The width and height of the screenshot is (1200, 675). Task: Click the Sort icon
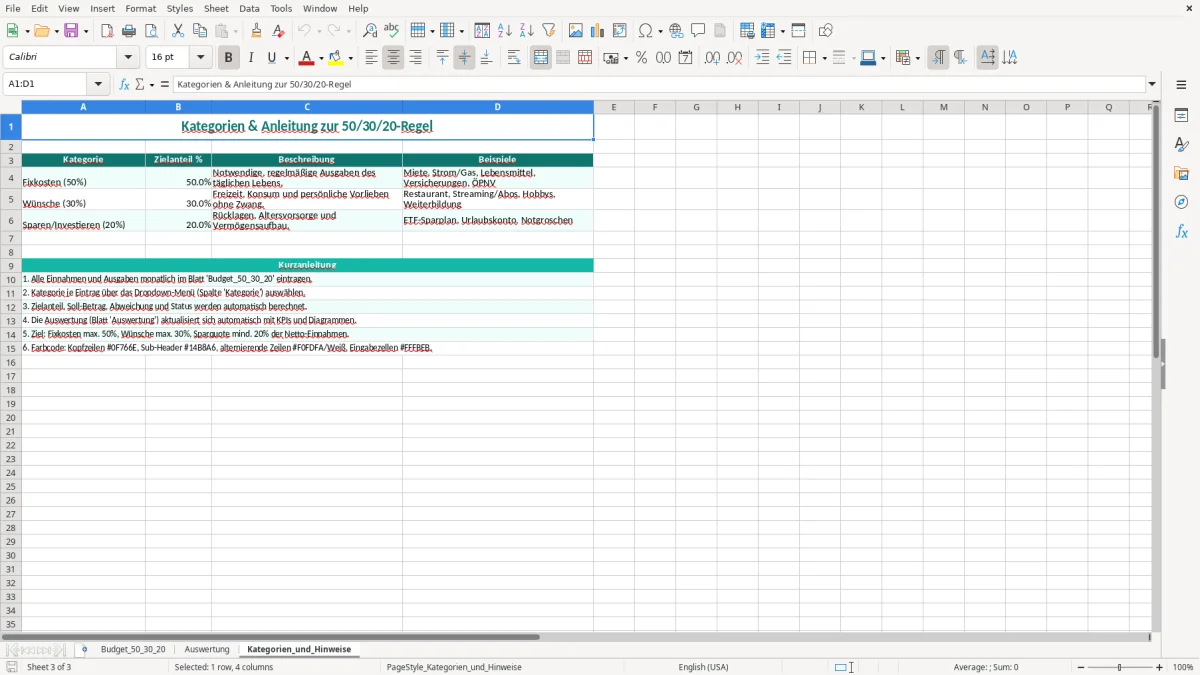tap(482, 31)
